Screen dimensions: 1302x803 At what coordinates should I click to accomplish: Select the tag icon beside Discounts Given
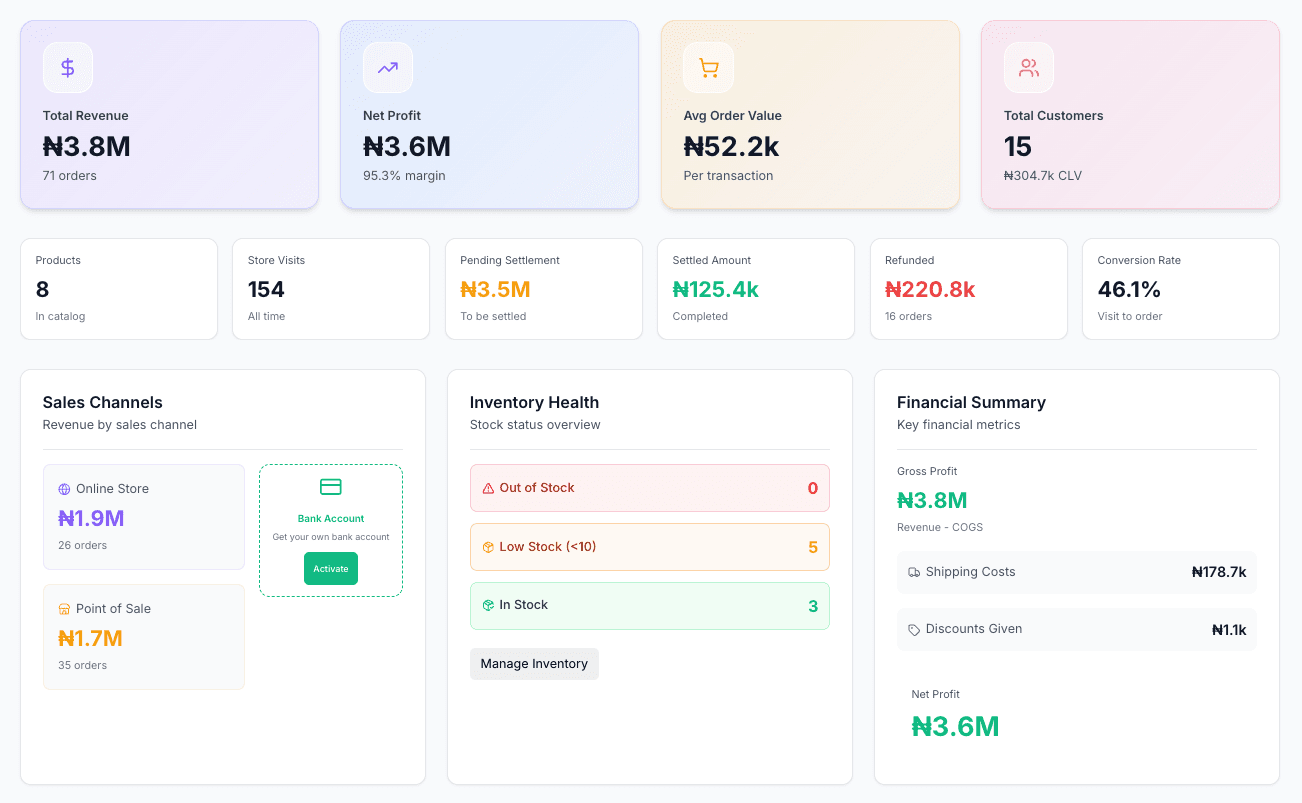point(913,629)
